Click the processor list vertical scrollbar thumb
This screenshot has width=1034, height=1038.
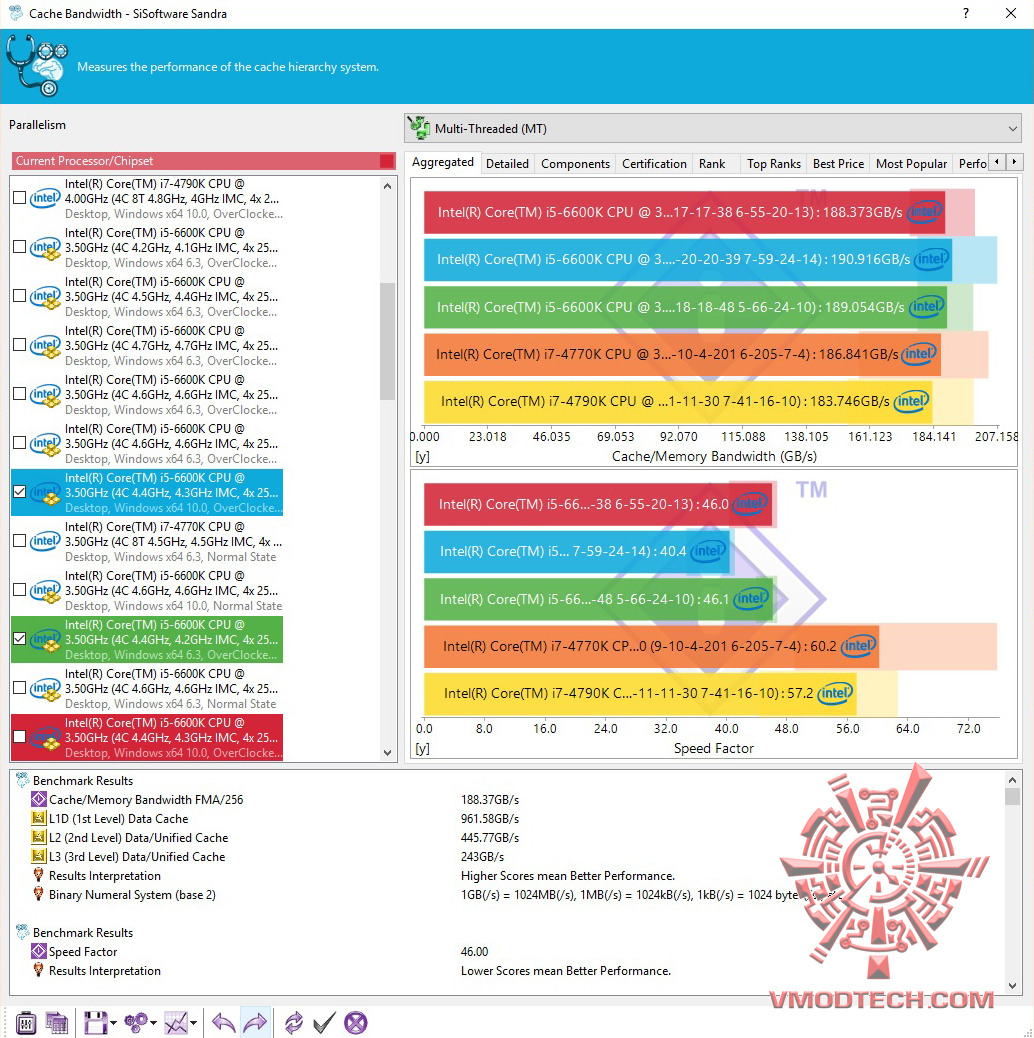tap(387, 341)
